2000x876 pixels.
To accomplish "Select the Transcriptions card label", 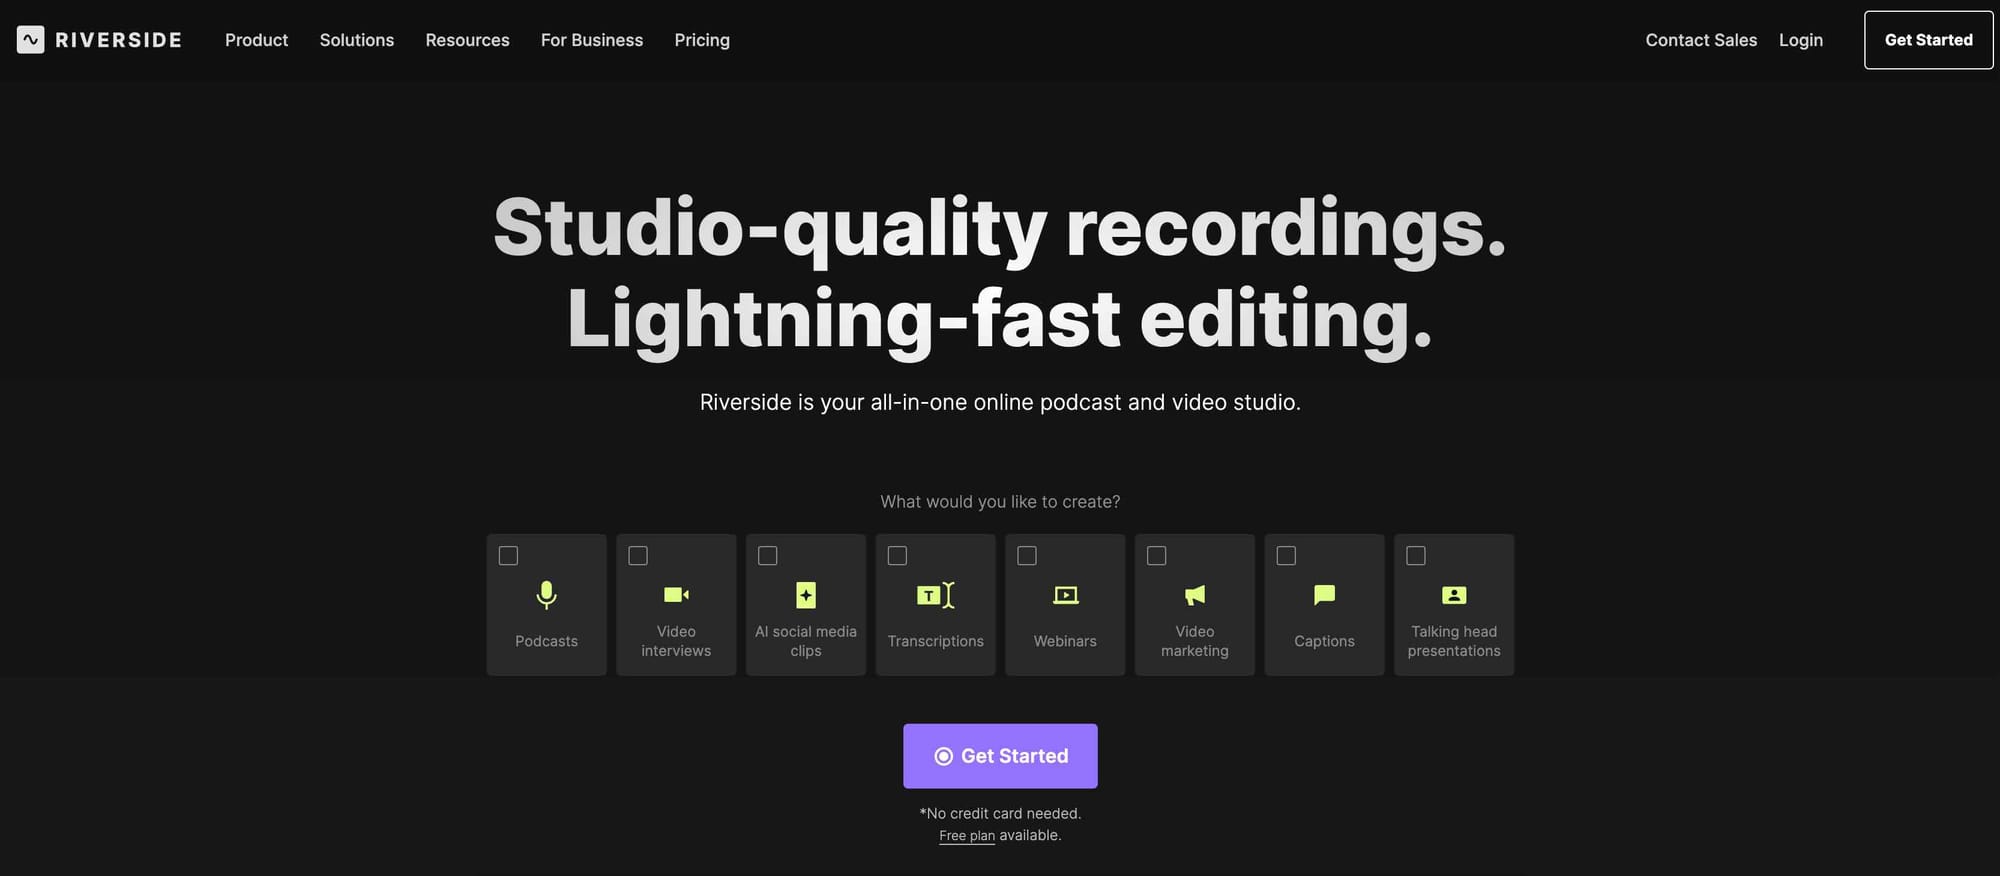I will (x=936, y=641).
